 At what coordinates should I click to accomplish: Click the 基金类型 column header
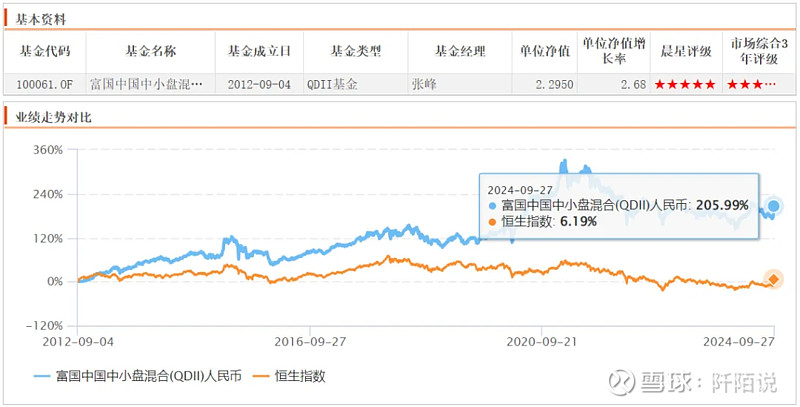click(x=356, y=52)
